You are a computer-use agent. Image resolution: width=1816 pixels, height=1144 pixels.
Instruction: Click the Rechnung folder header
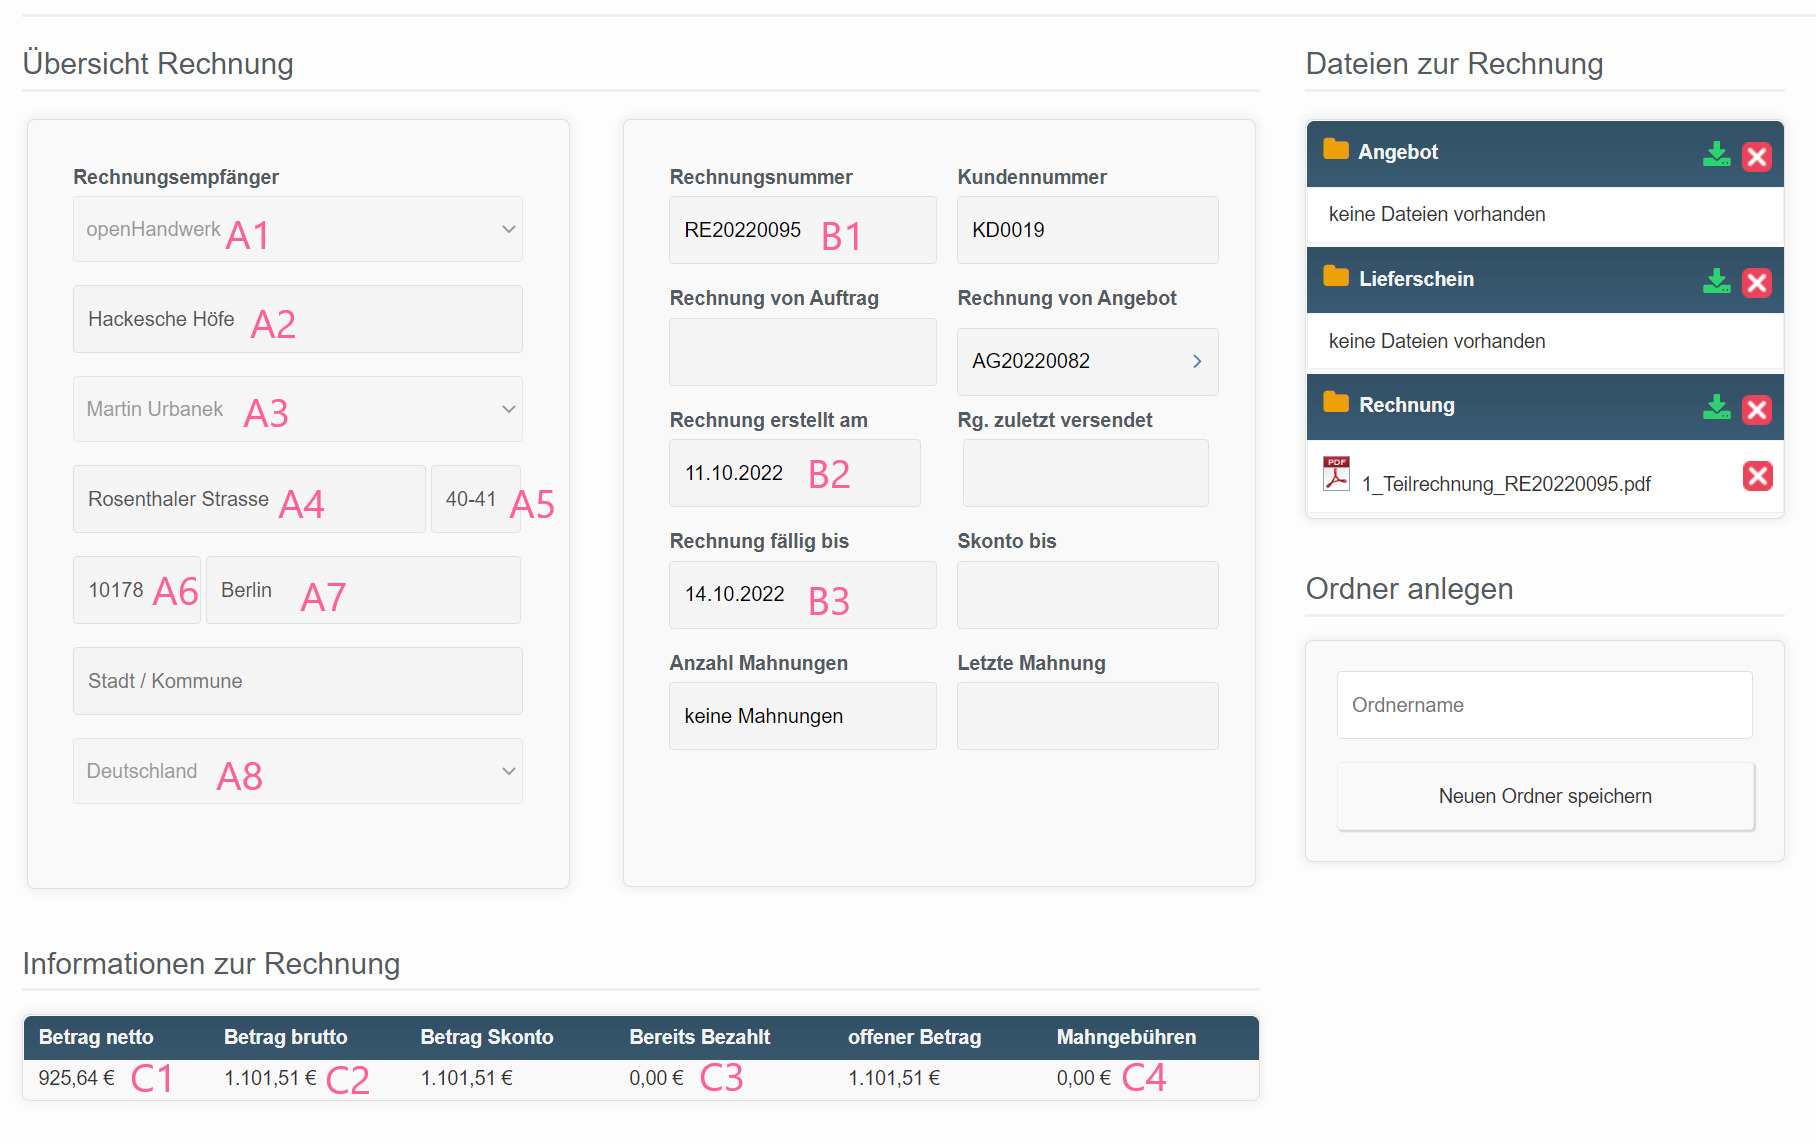tap(1545, 407)
